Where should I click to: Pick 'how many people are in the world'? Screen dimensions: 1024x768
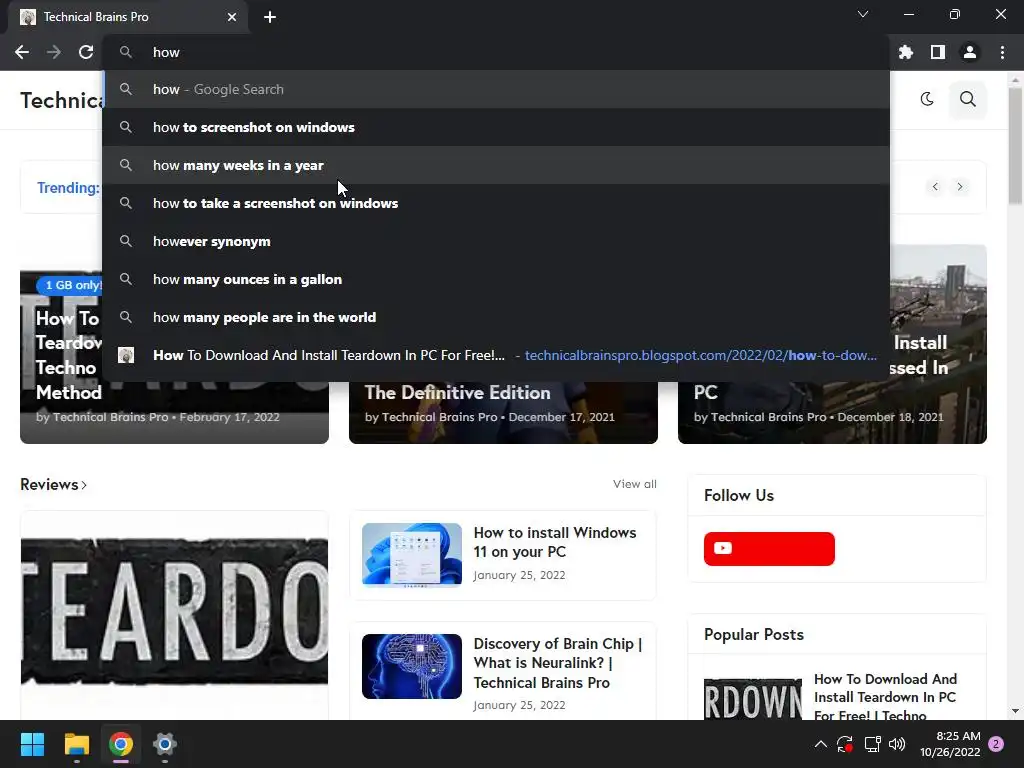(496, 317)
